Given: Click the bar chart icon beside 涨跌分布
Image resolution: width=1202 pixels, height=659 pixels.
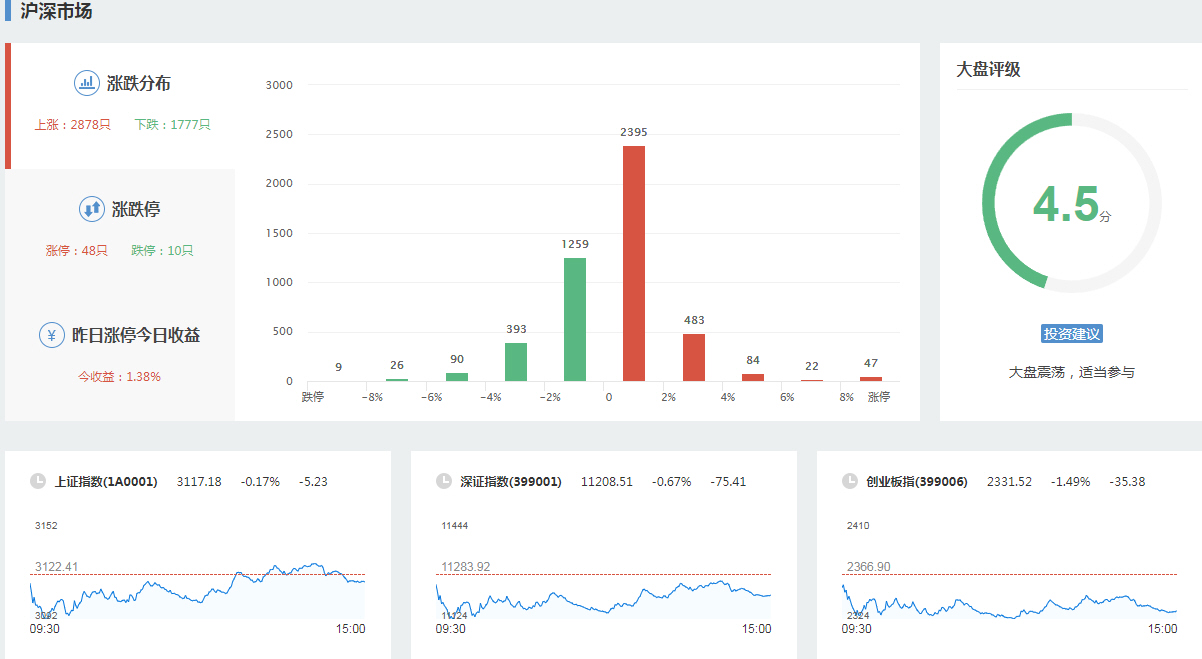Looking at the screenshot, I should pyautogui.click(x=87, y=83).
